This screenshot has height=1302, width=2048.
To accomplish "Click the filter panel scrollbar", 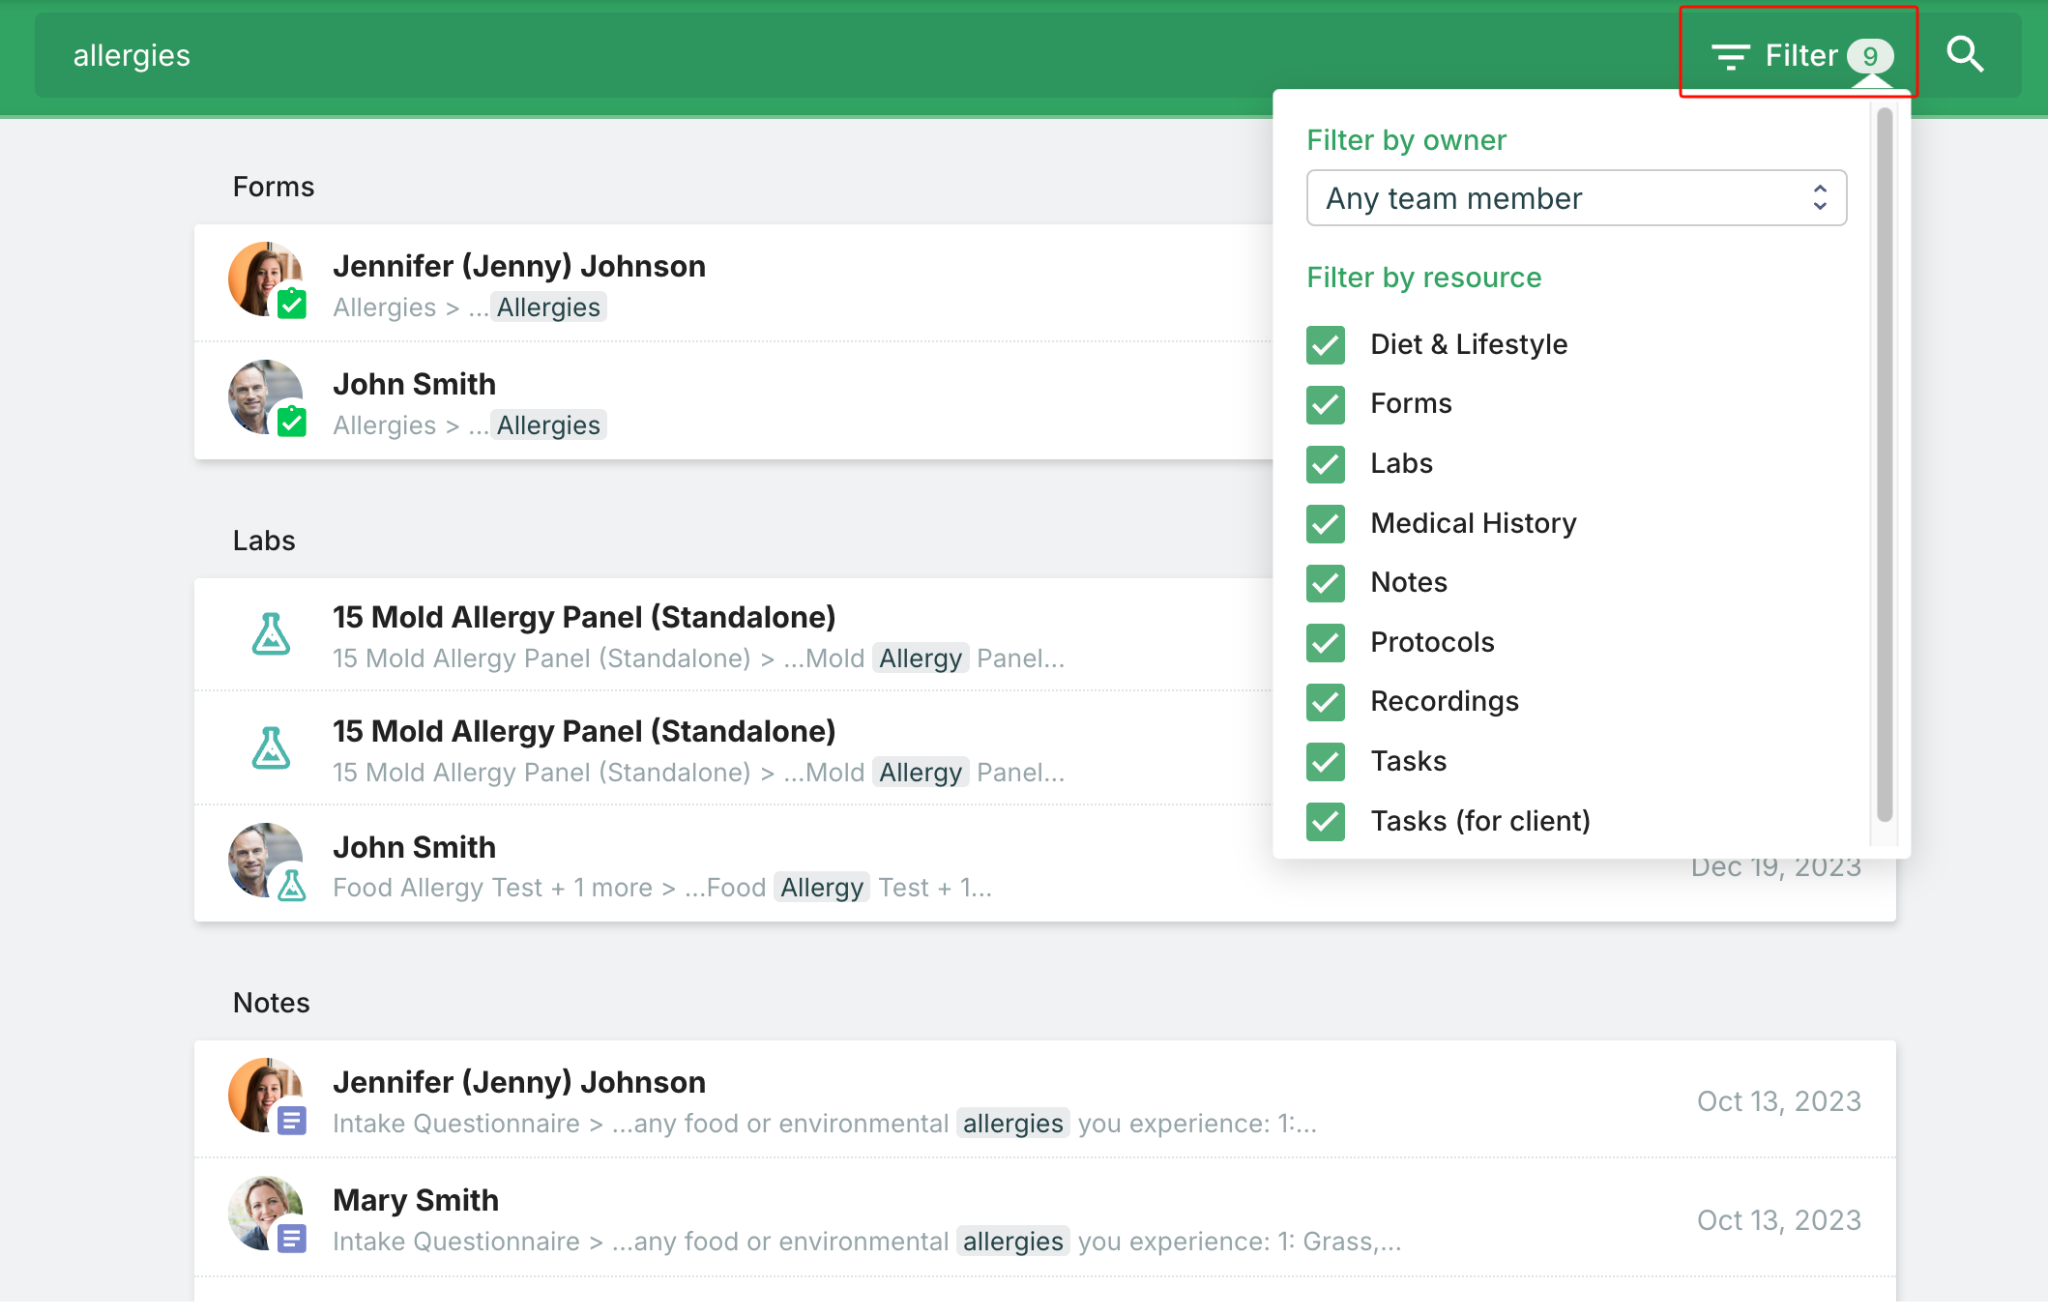I will pos(1884,465).
